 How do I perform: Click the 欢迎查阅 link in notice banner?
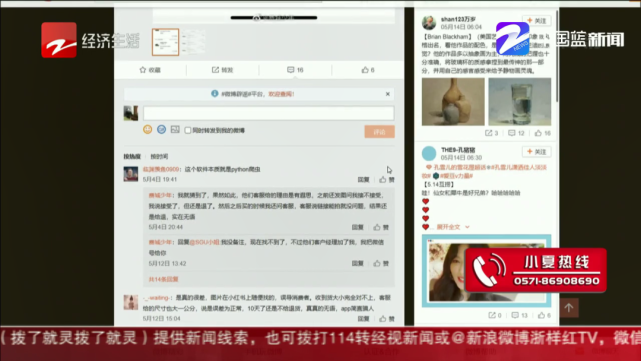tap(281, 94)
